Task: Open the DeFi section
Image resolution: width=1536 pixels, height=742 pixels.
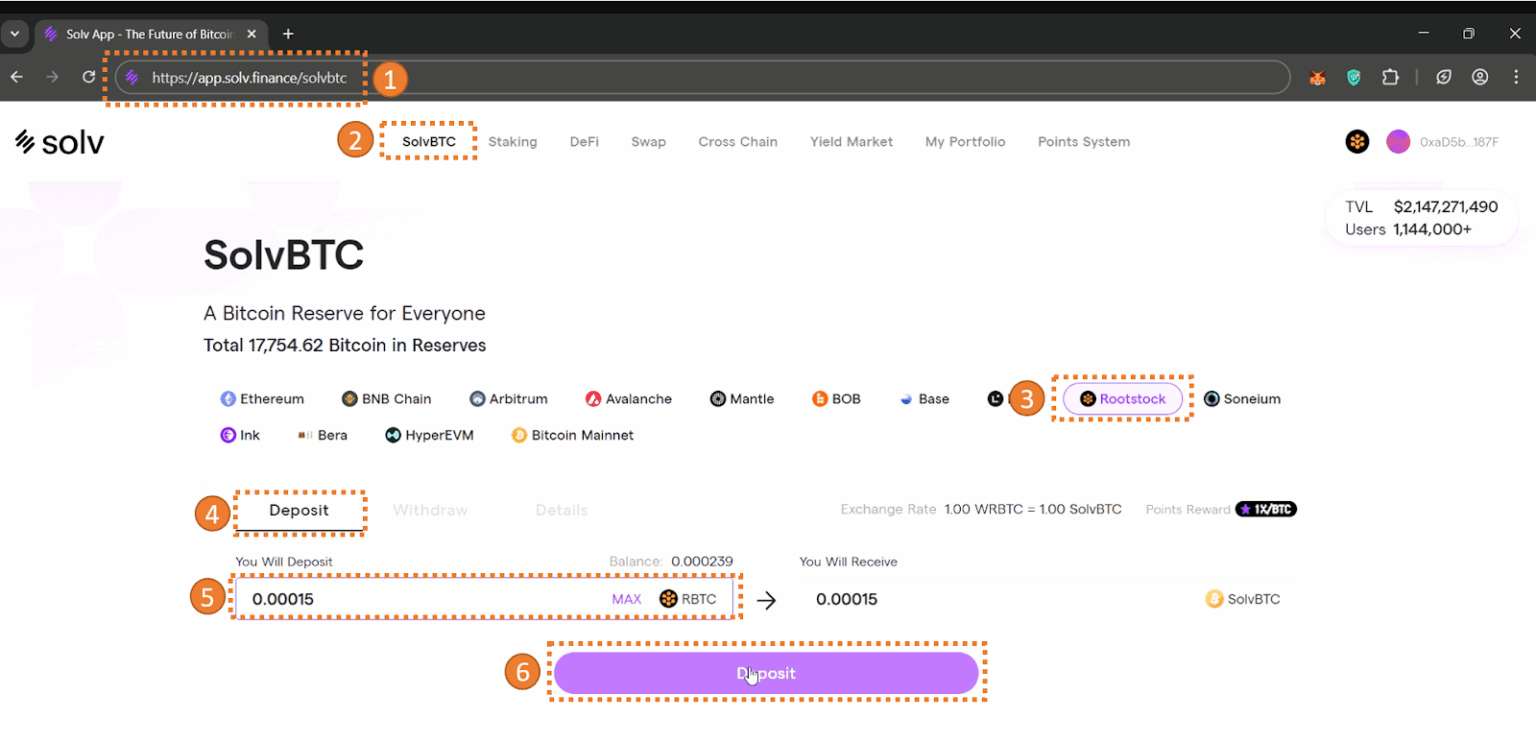Action: (584, 142)
